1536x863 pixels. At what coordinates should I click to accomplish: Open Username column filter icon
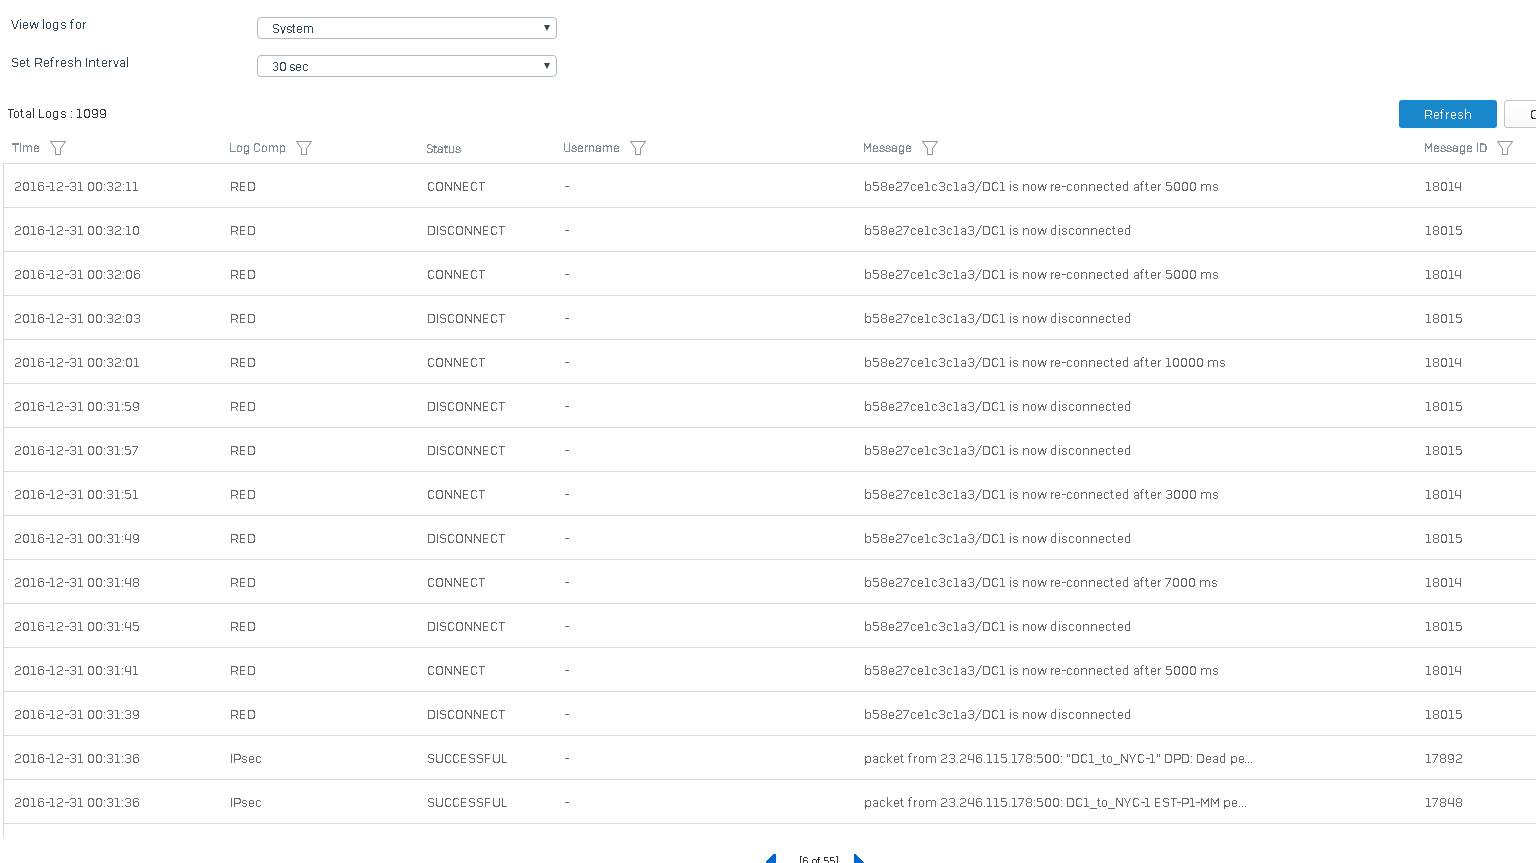pos(638,148)
